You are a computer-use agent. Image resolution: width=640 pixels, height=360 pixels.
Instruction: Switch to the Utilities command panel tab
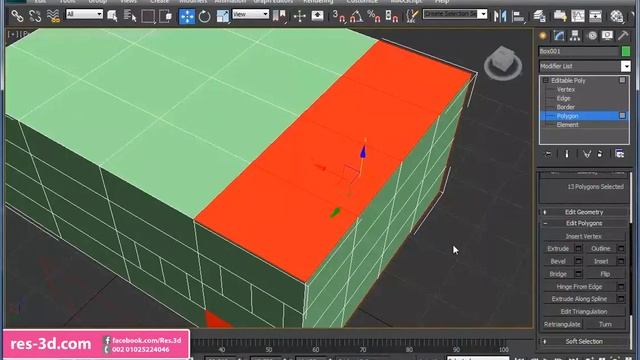tap(623, 36)
